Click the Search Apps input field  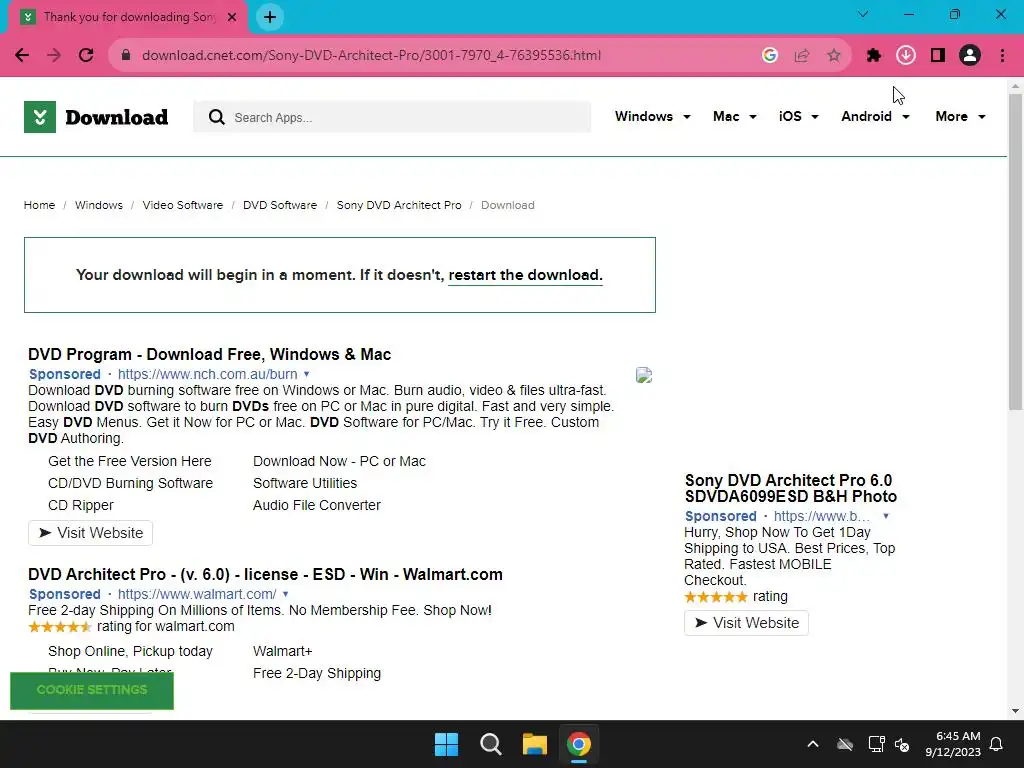point(392,118)
